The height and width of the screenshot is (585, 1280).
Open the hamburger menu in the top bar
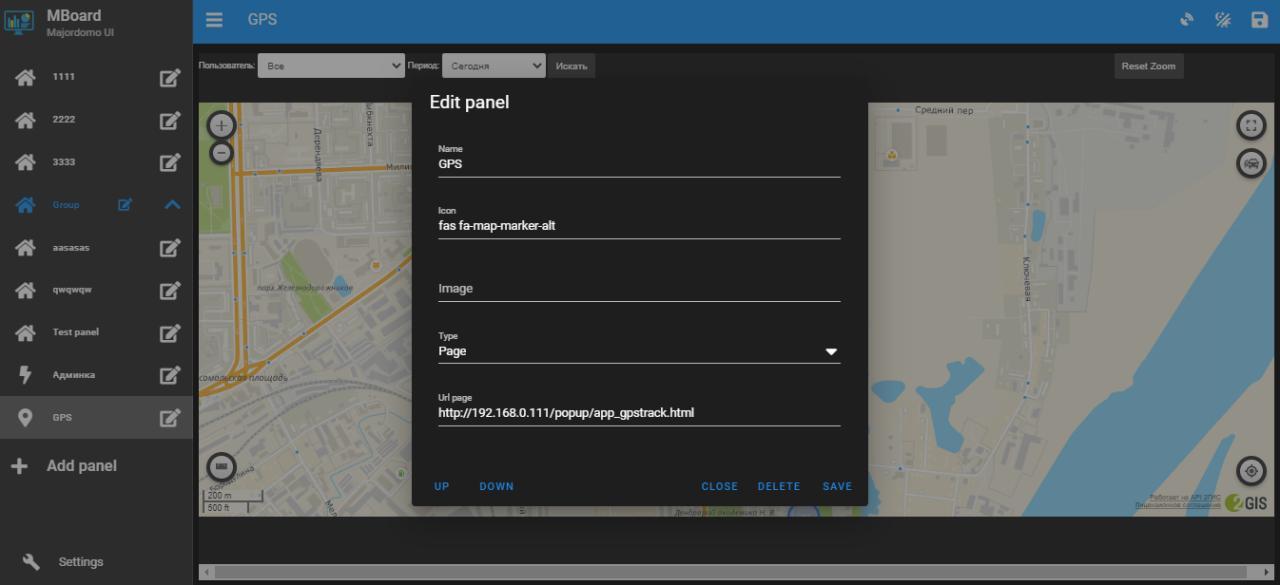[x=214, y=20]
